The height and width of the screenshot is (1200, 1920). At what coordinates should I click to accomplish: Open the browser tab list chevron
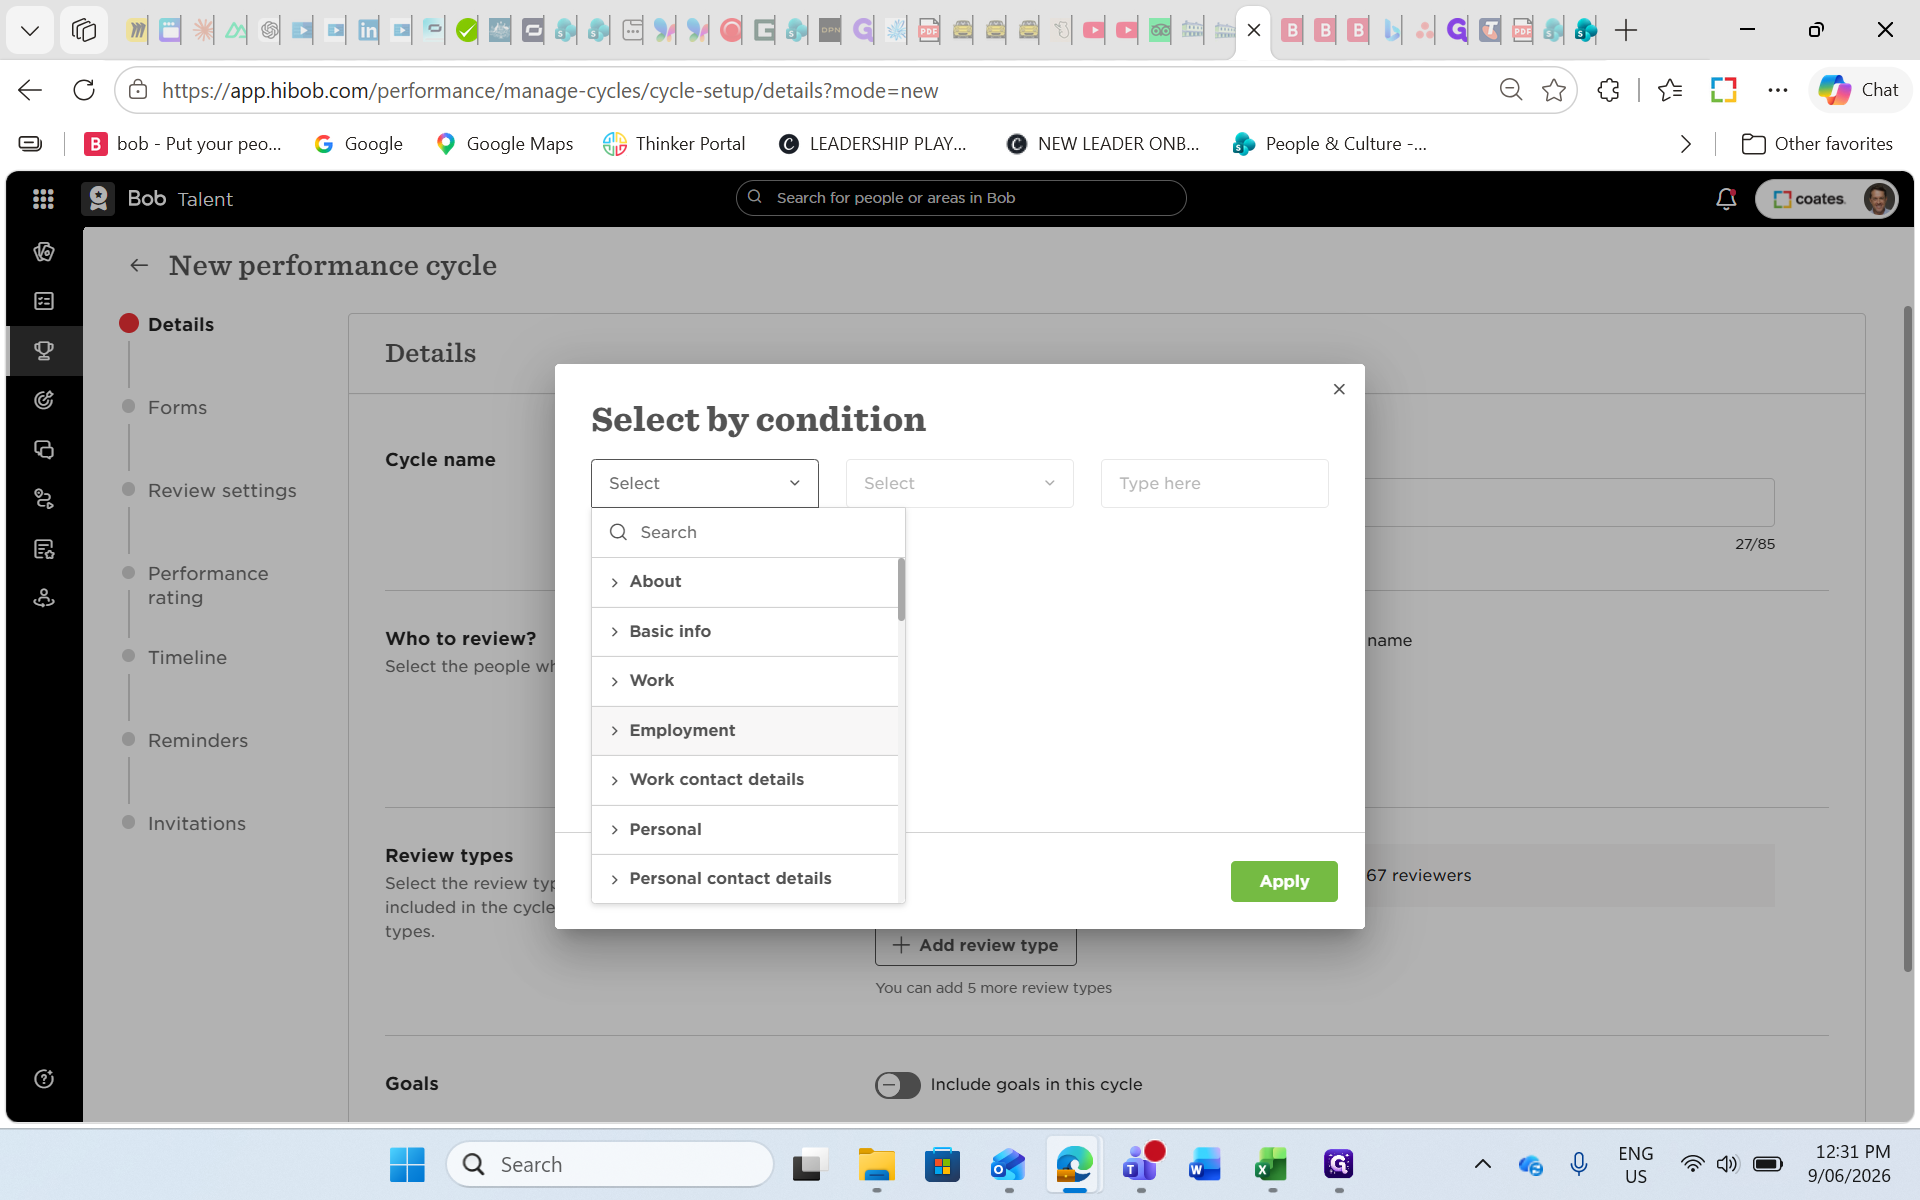click(x=30, y=30)
